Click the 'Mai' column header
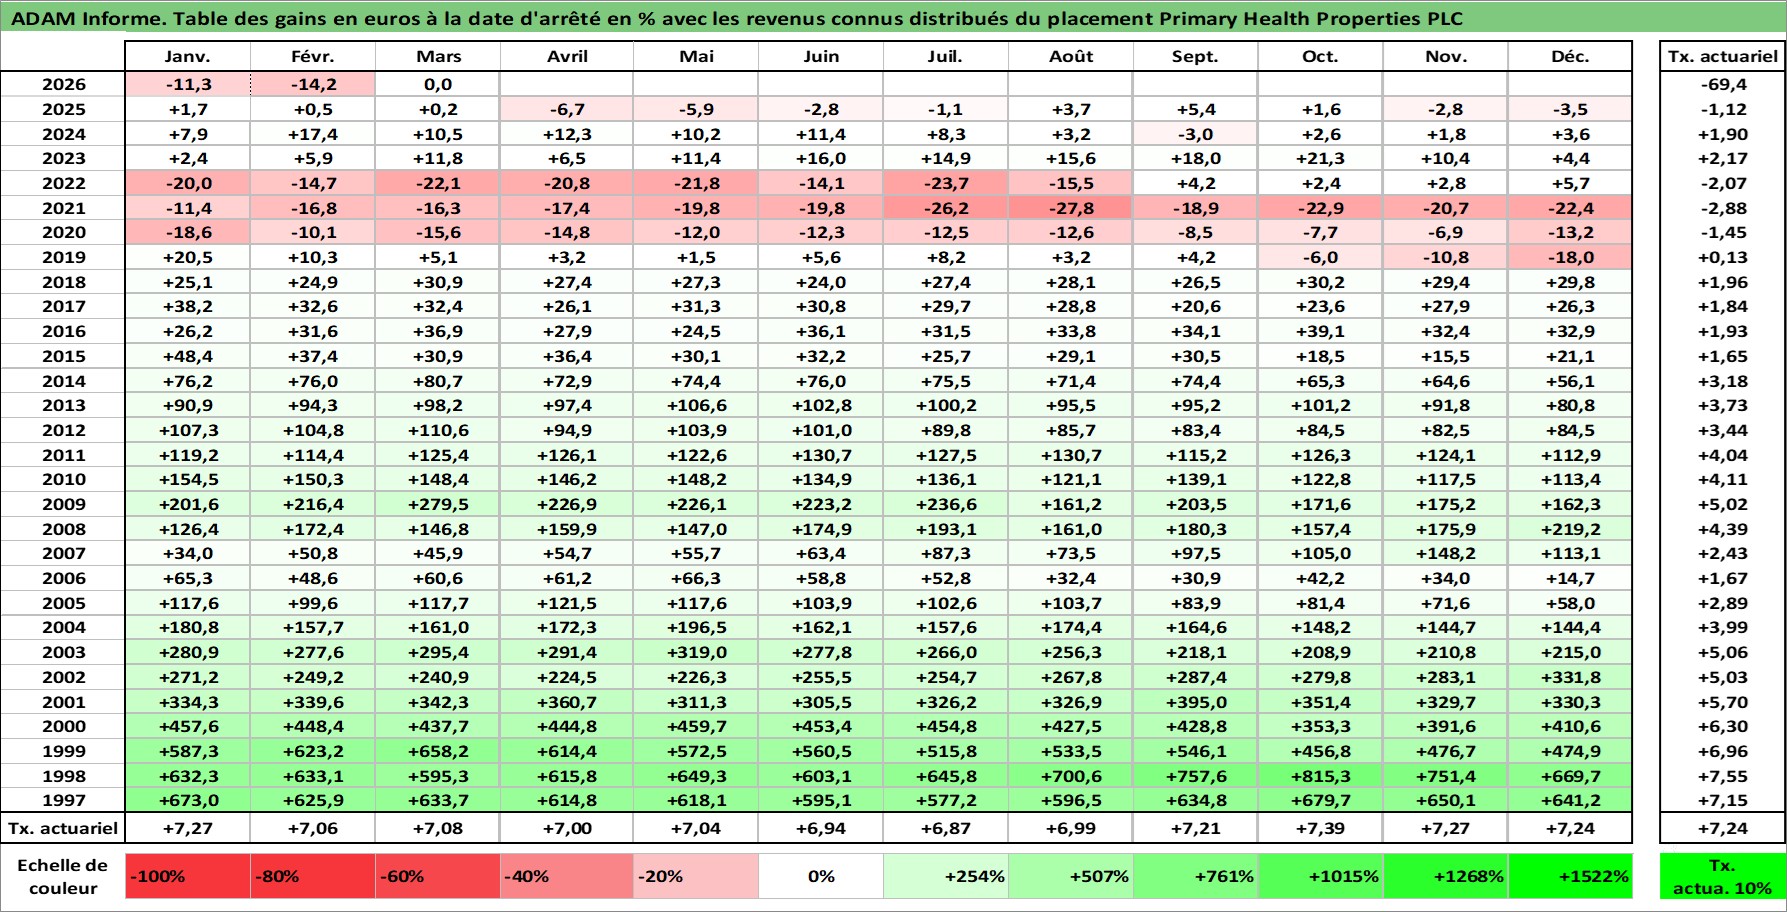Screen dimensions: 1787x912 (696, 57)
